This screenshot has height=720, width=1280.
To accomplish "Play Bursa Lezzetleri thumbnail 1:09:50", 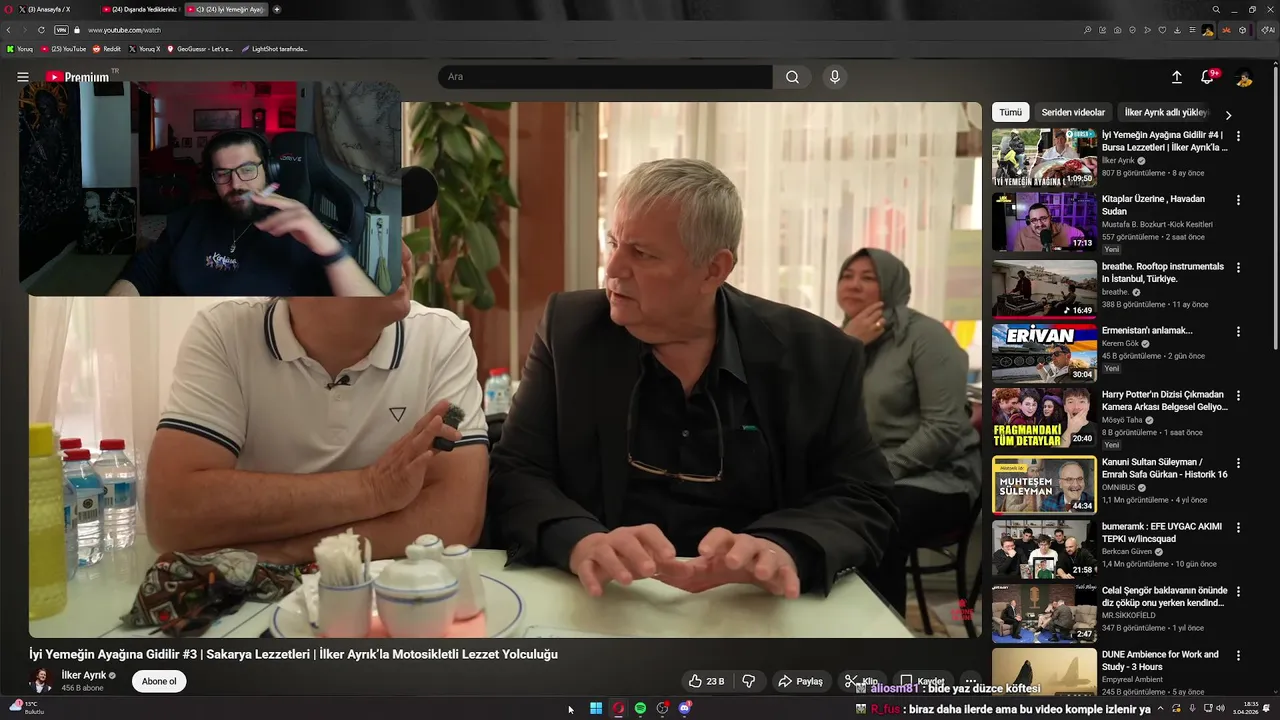I will point(1044,158).
